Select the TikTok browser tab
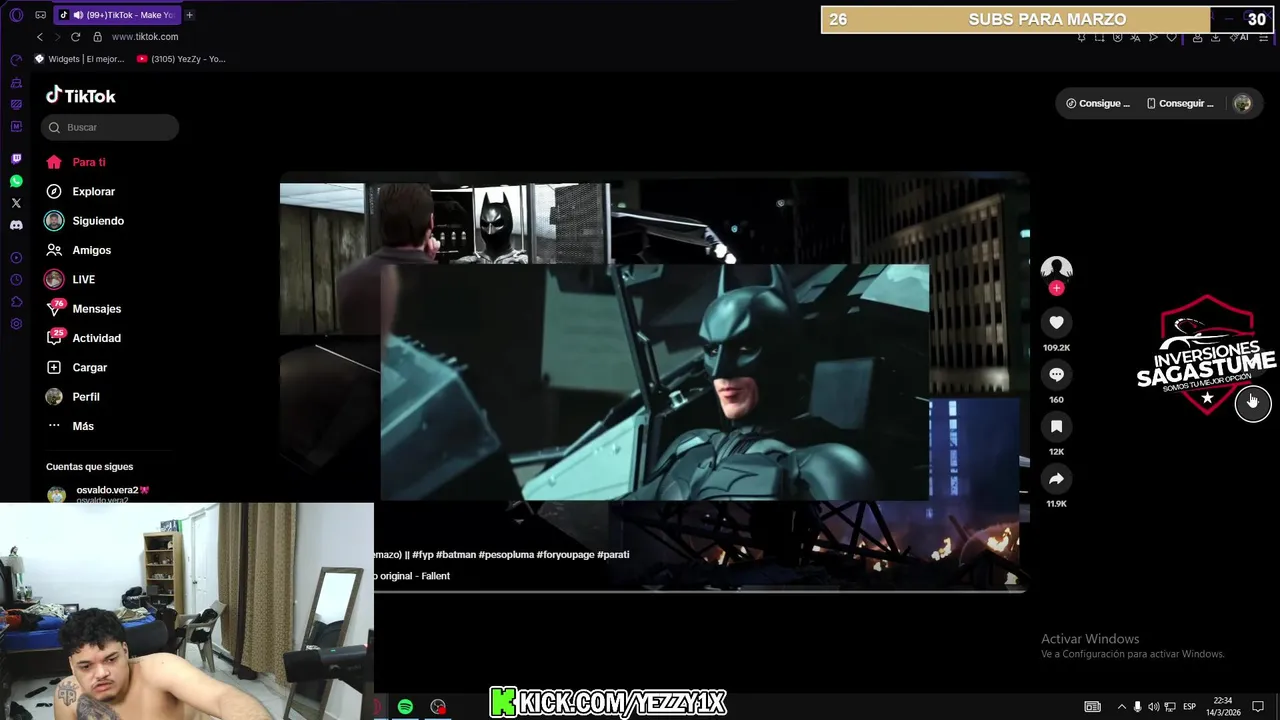This screenshot has height=720, width=1280. [116, 15]
